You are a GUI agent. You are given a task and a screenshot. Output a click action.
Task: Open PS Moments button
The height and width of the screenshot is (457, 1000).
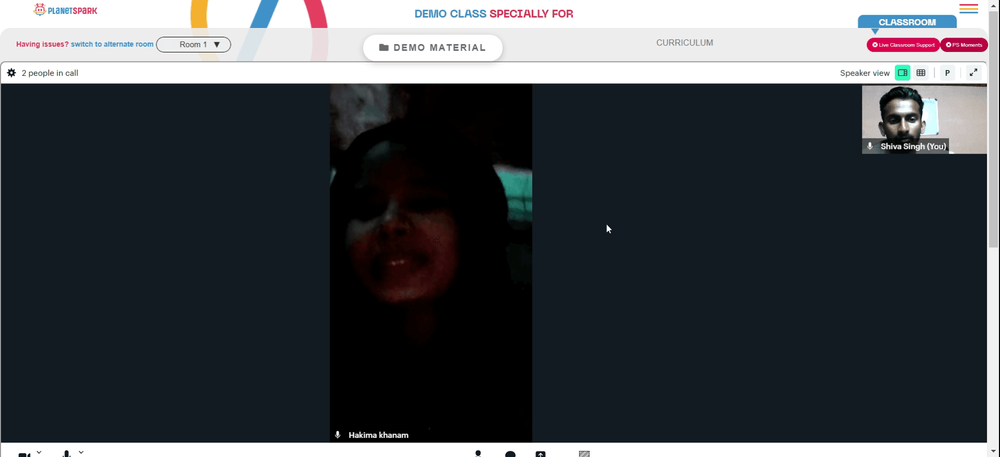click(964, 45)
